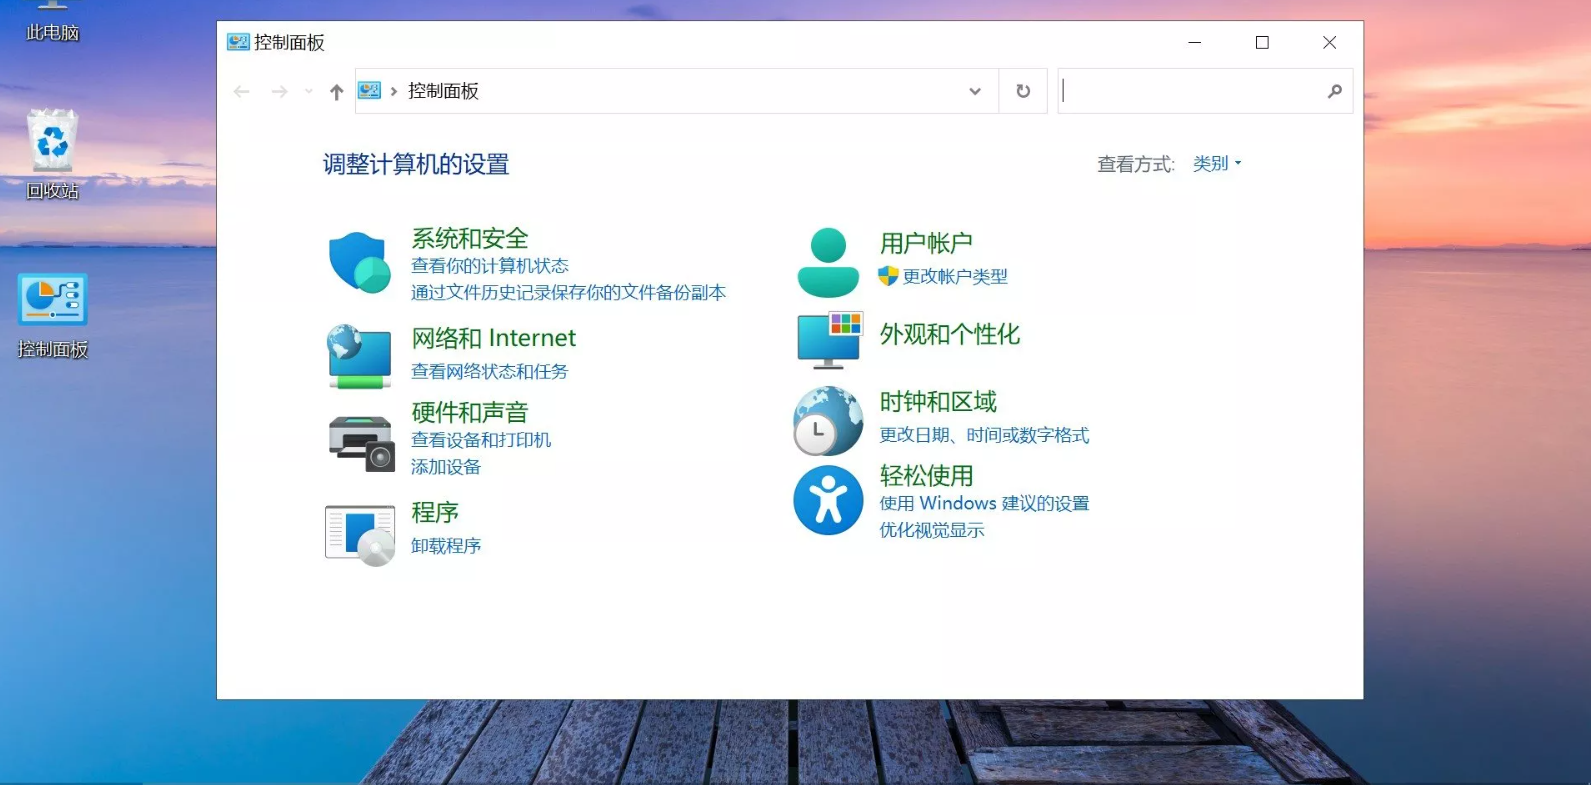Select the 回收站 recycle bin icon

(x=52, y=154)
